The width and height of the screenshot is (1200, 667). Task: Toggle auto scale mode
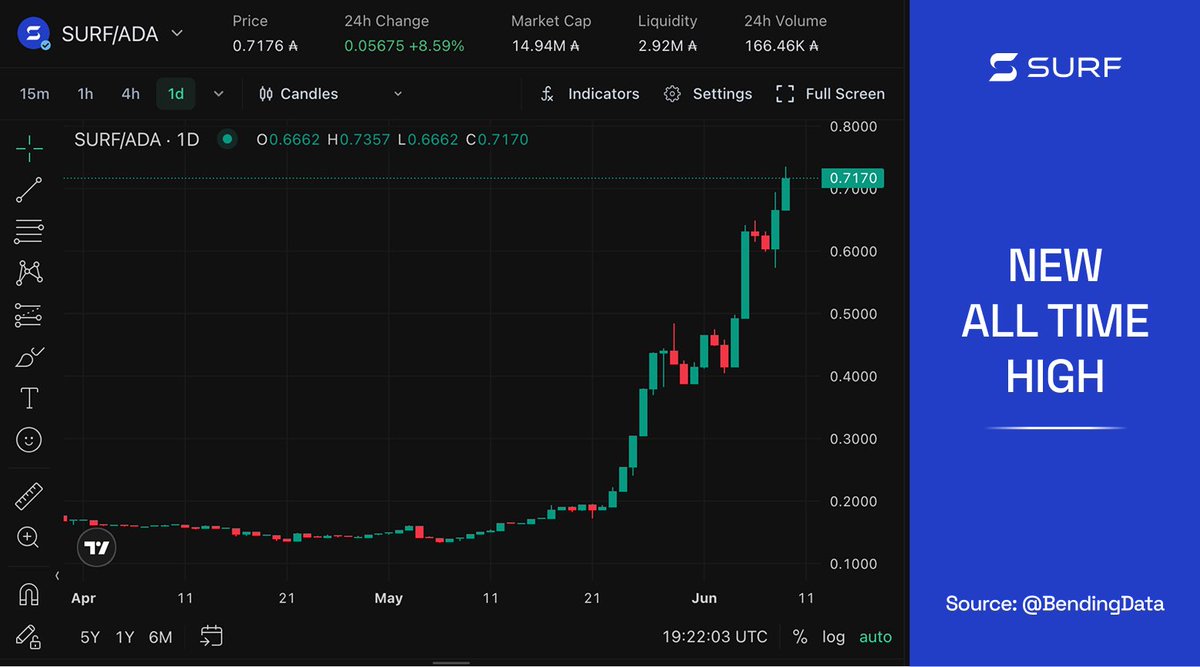(x=875, y=637)
